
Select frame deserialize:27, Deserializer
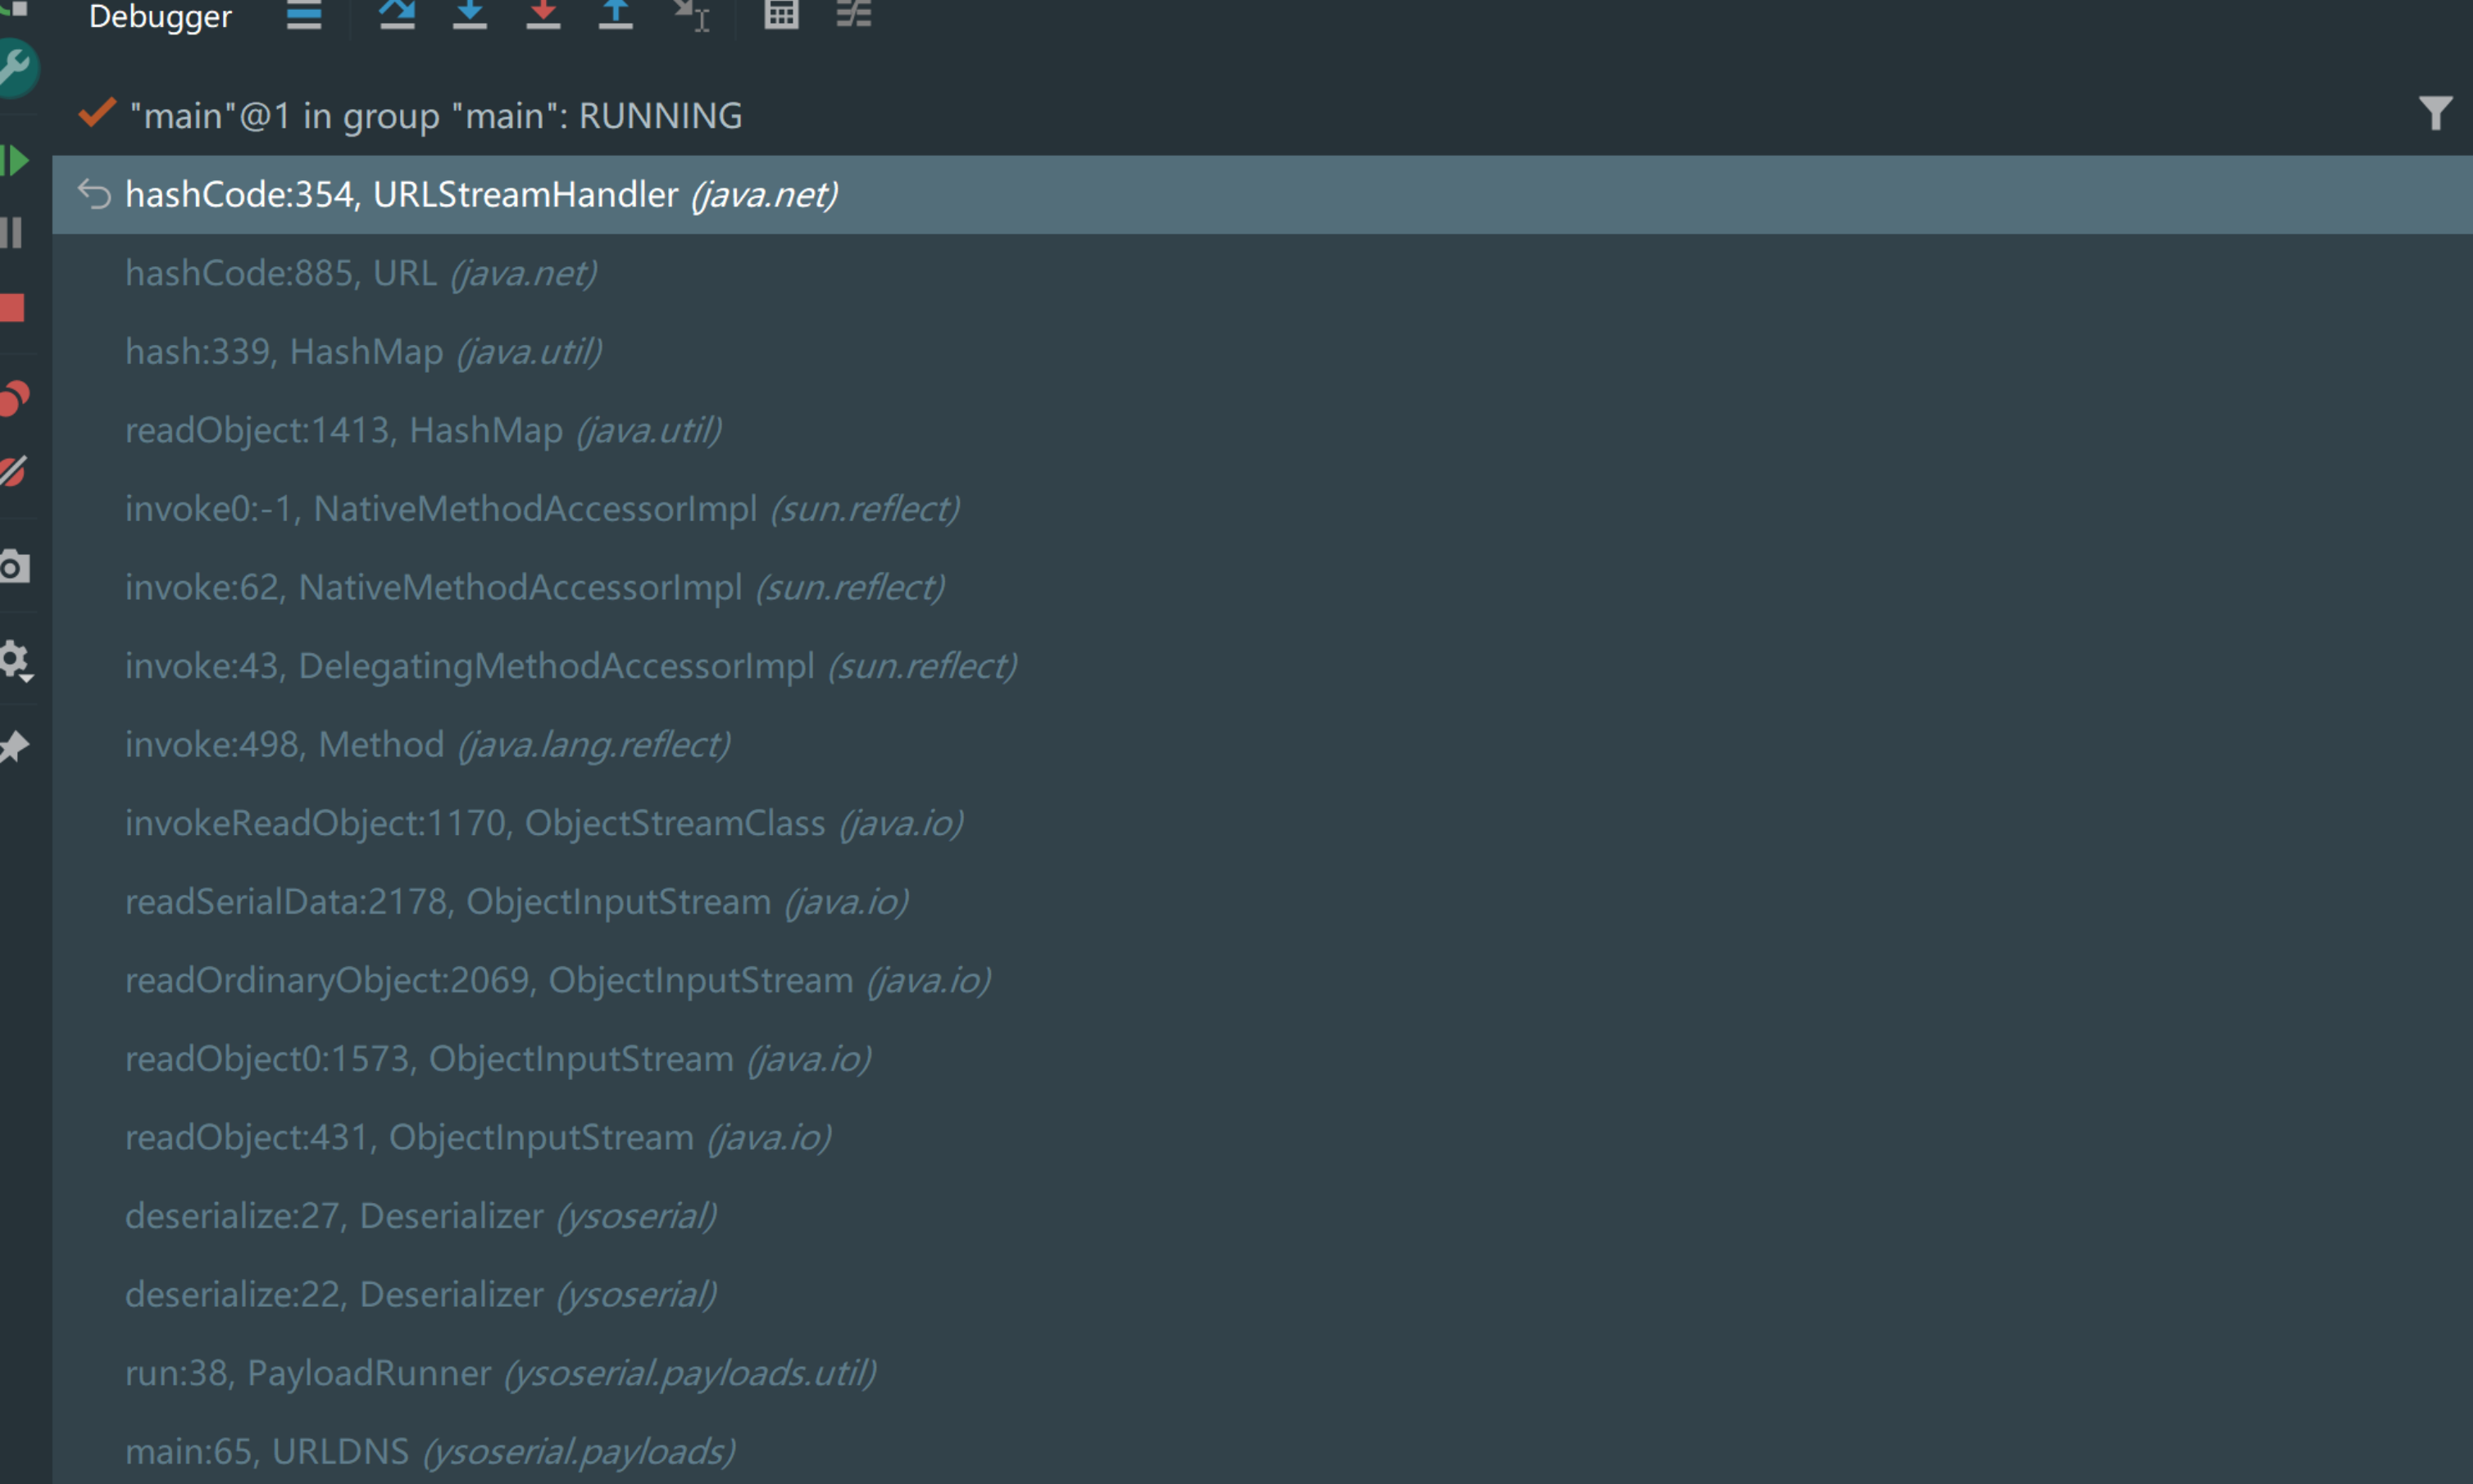click(x=1262, y=1216)
